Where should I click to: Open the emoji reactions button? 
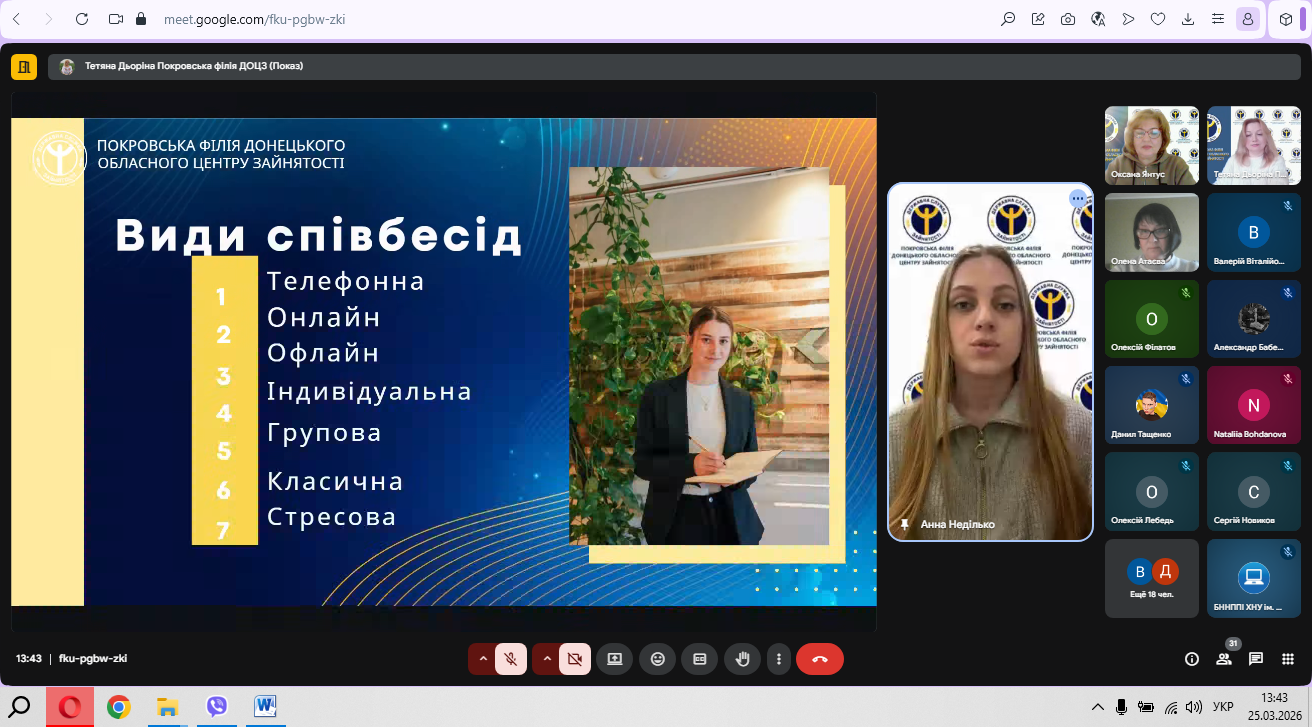pyautogui.click(x=658, y=659)
